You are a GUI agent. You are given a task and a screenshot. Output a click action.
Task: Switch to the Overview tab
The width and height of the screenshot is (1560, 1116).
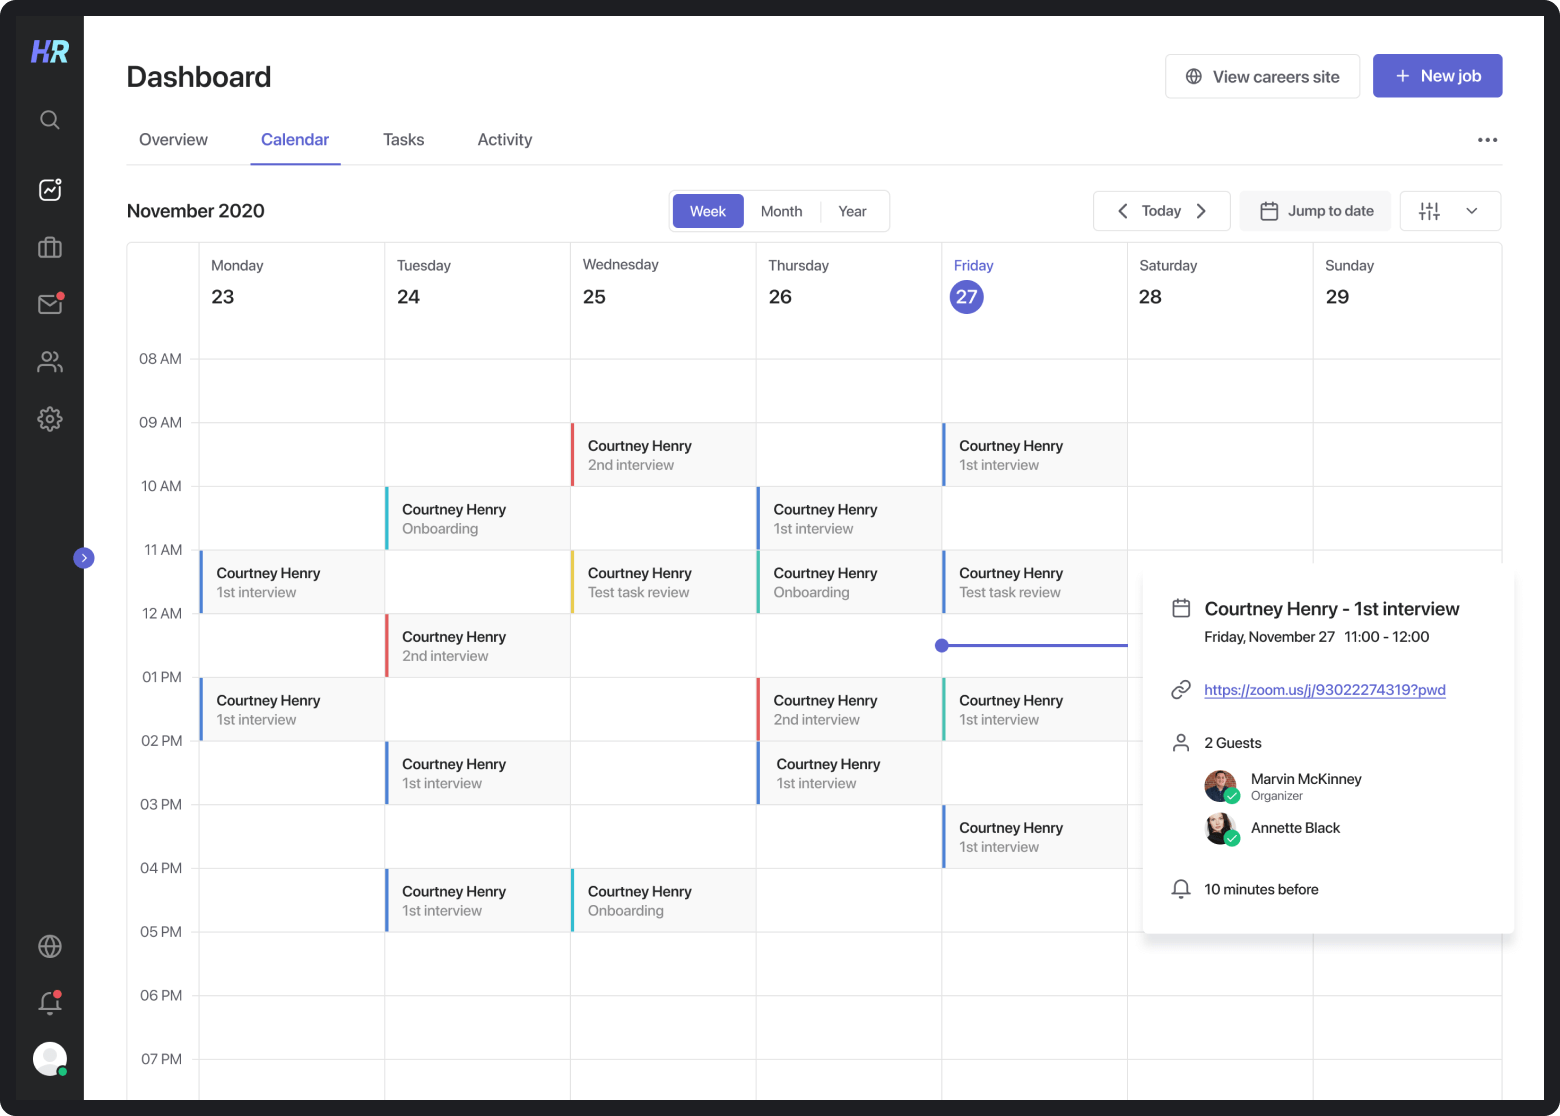click(x=173, y=140)
